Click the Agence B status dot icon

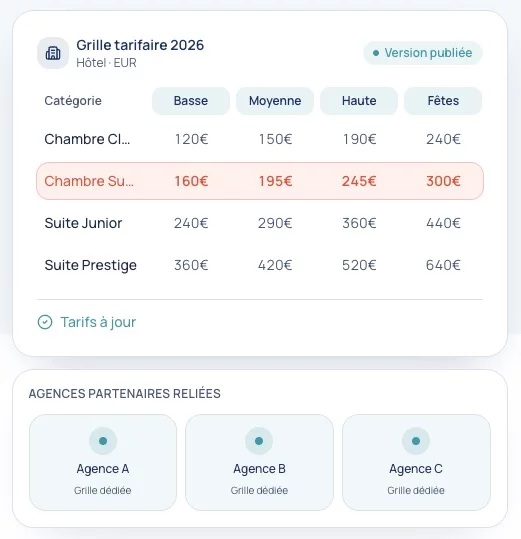(259, 441)
